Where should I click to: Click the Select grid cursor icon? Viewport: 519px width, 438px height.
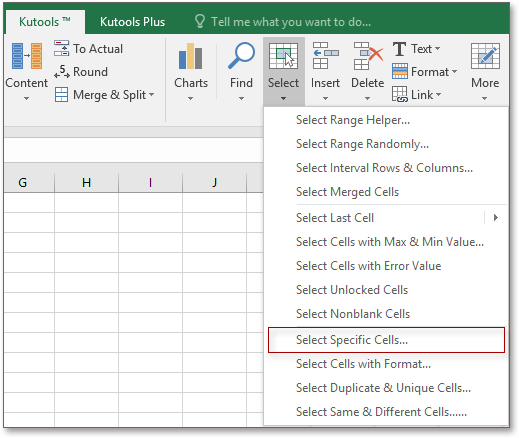point(283,56)
